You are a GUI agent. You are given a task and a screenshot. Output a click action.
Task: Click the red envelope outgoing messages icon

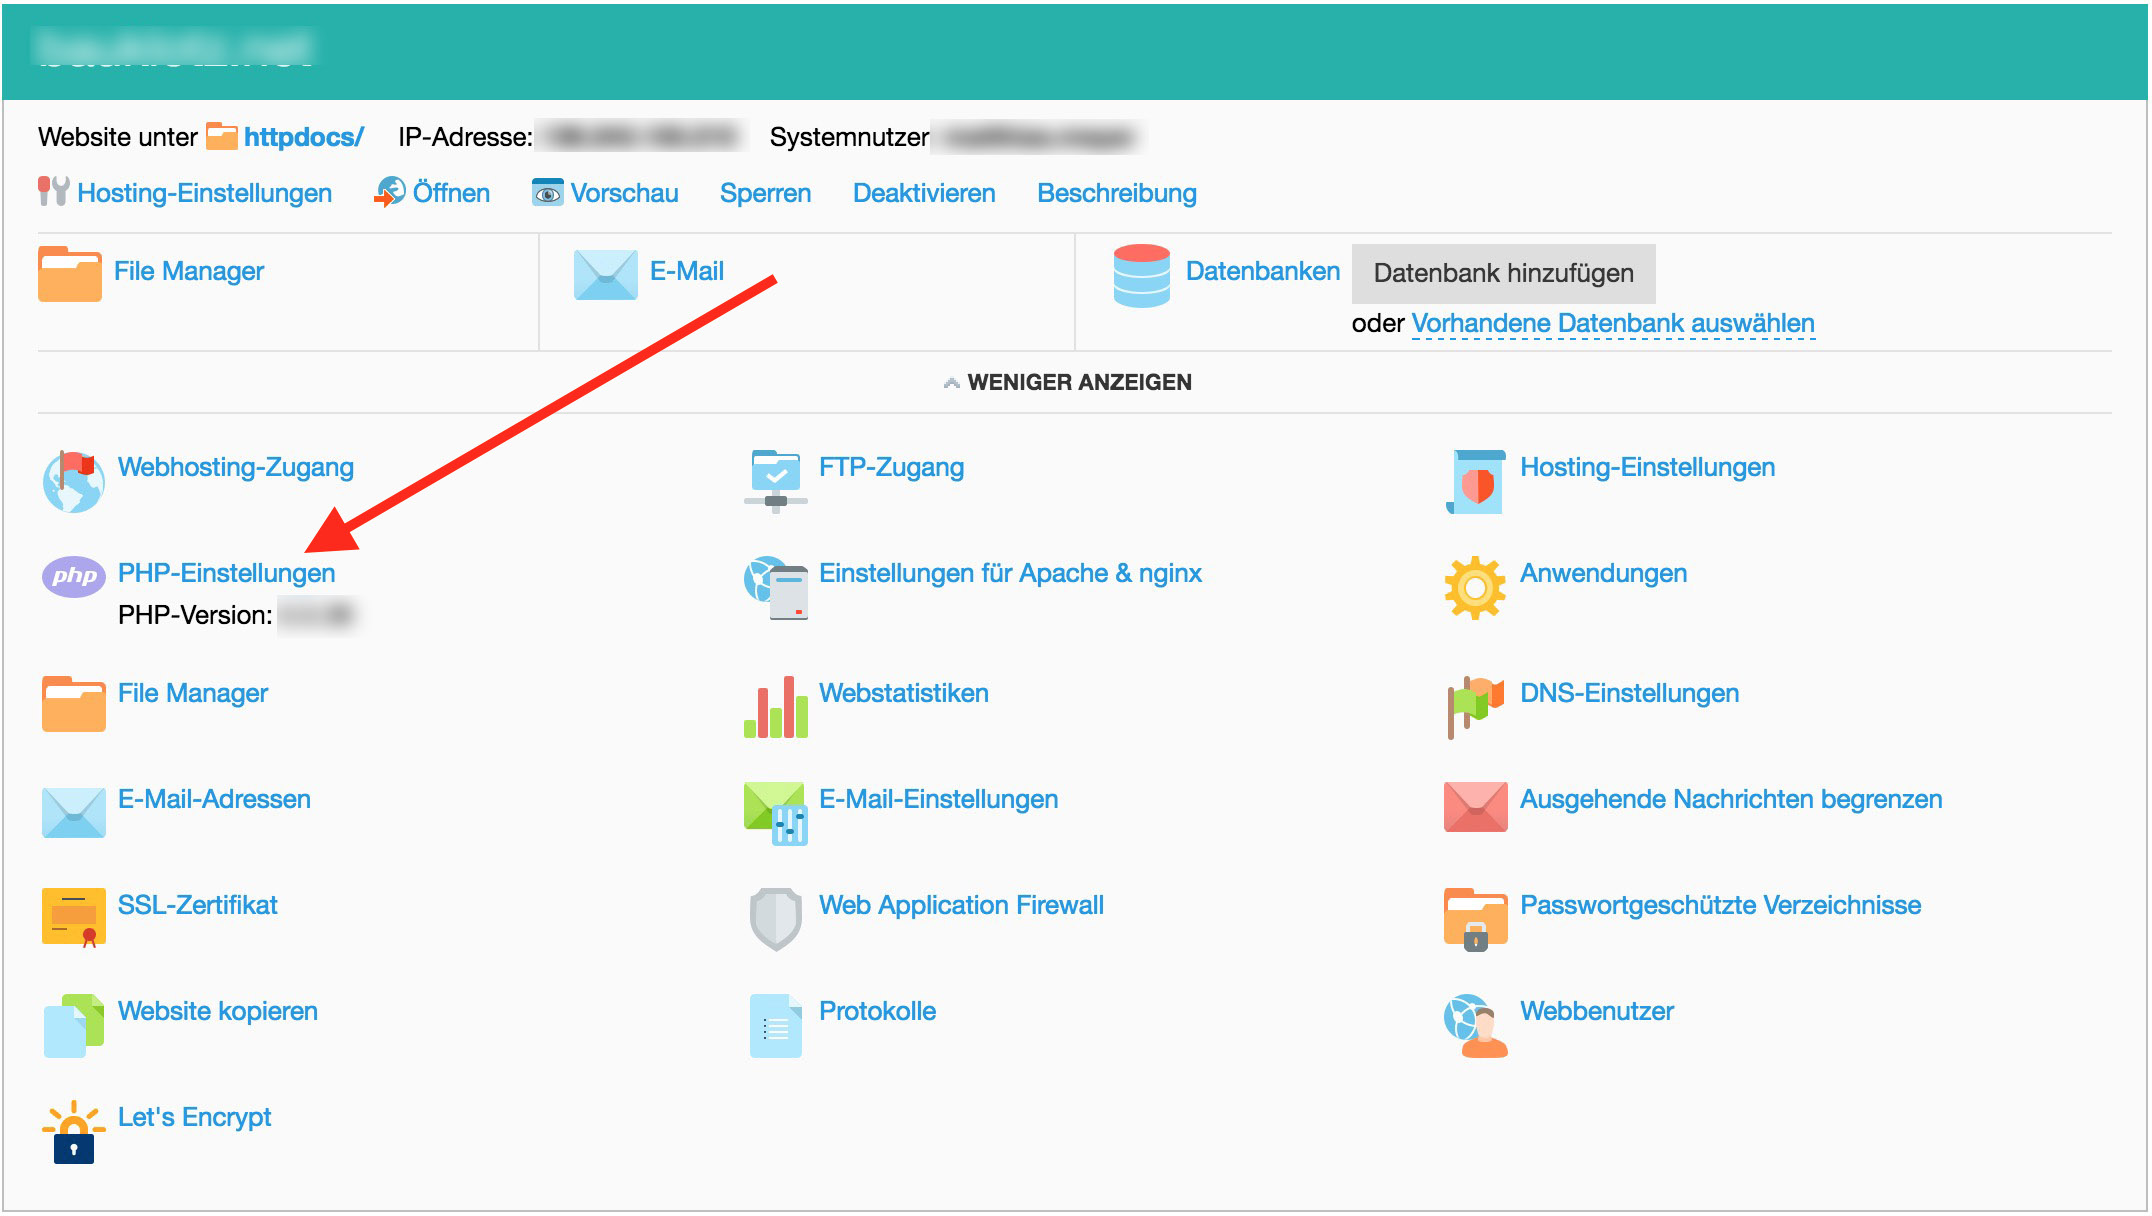(1476, 806)
